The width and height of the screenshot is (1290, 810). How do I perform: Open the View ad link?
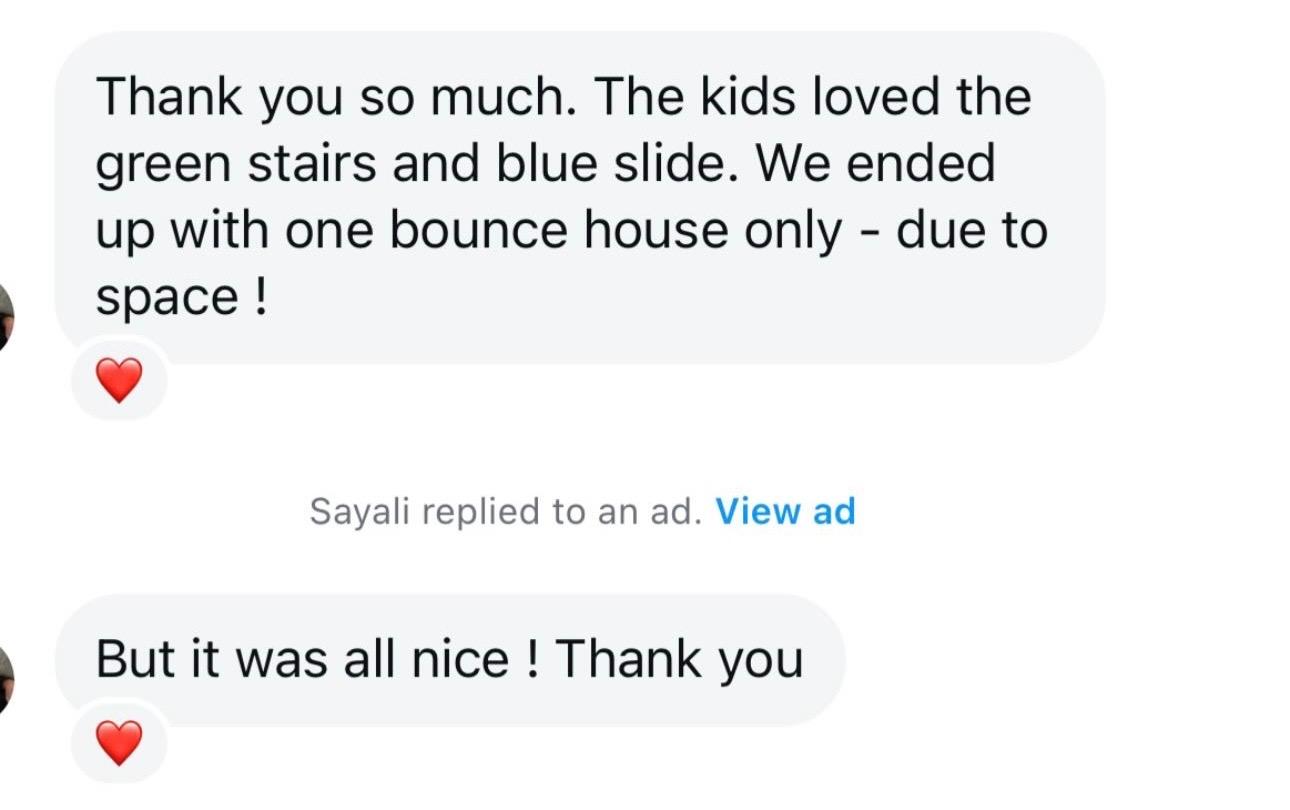[786, 511]
